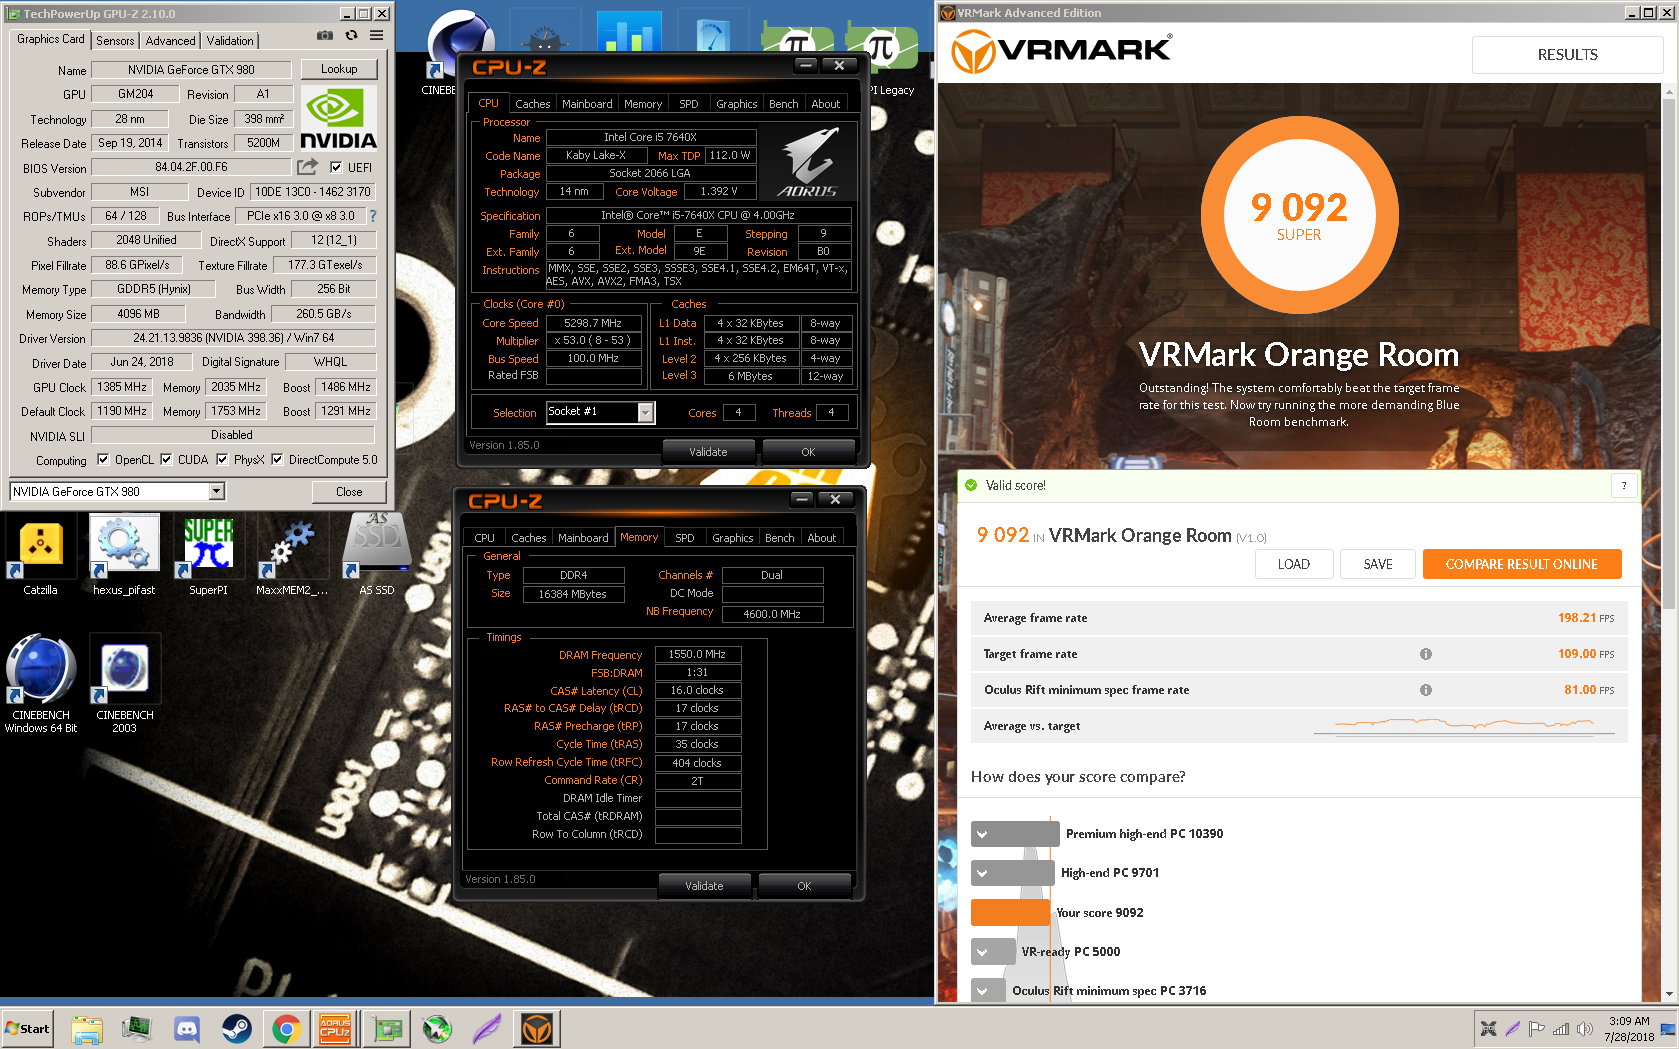
Task: Open the MaxxMEM2 desktop shortcut
Action: pos(292,555)
